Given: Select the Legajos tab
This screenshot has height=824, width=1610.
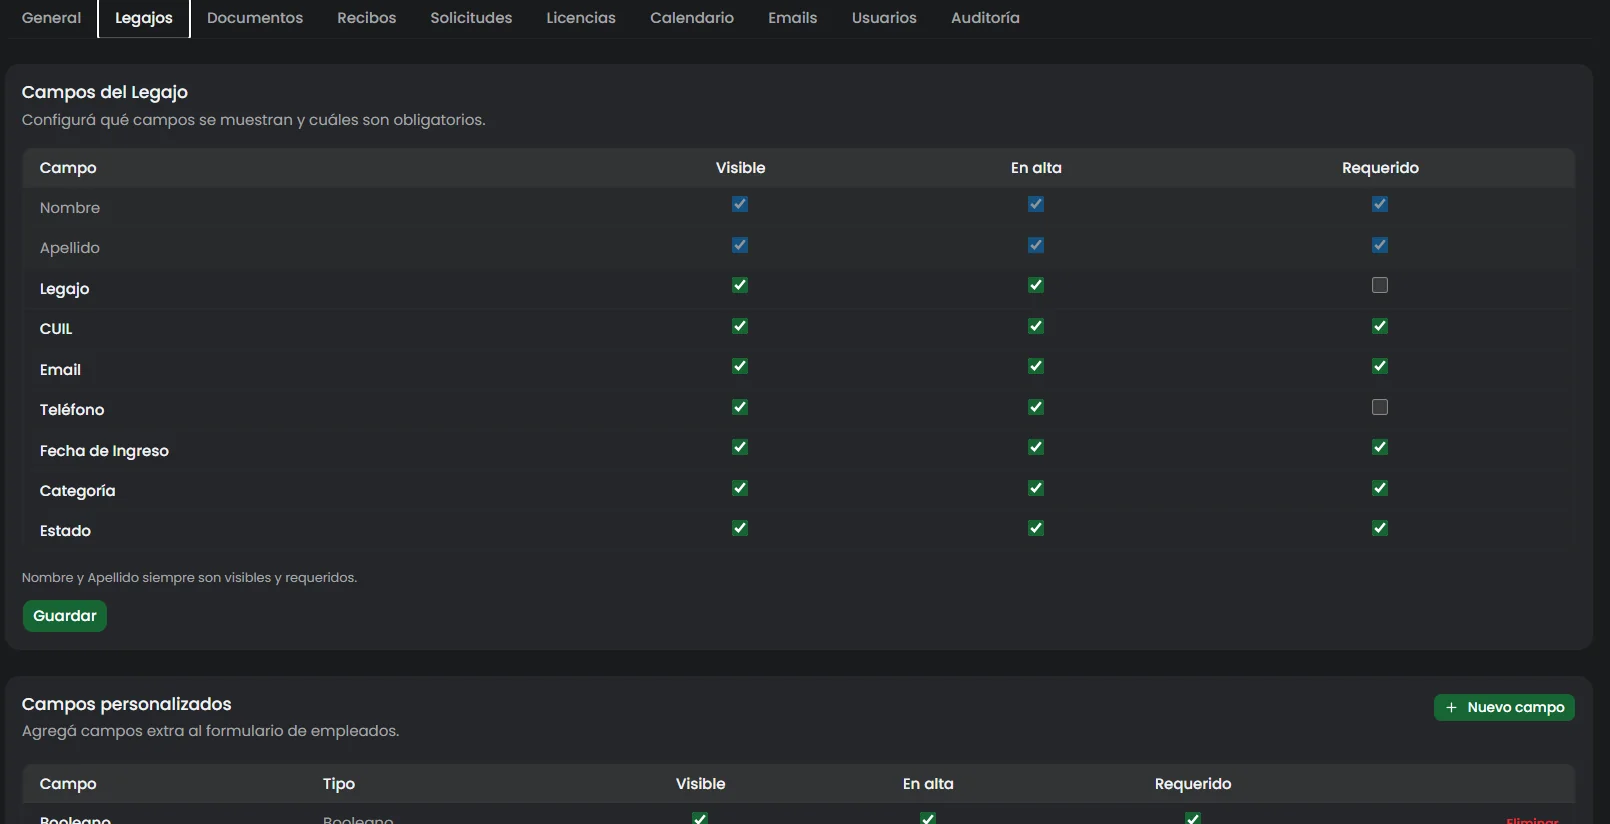Looking at the screenshot, I should point(144,18).
